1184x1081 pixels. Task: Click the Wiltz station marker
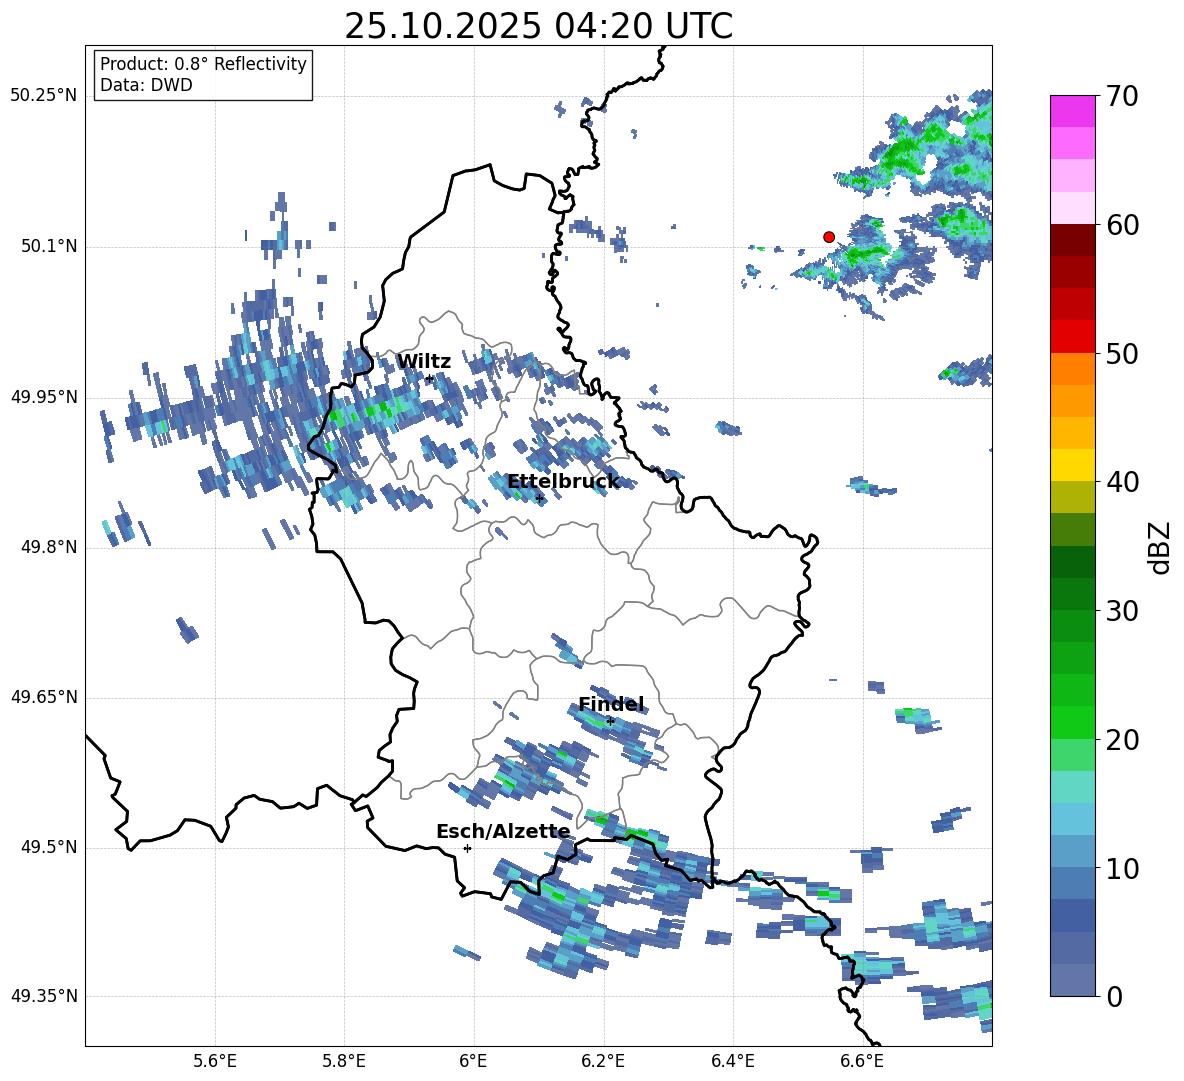pyautogui.click(x=429, y=379)
